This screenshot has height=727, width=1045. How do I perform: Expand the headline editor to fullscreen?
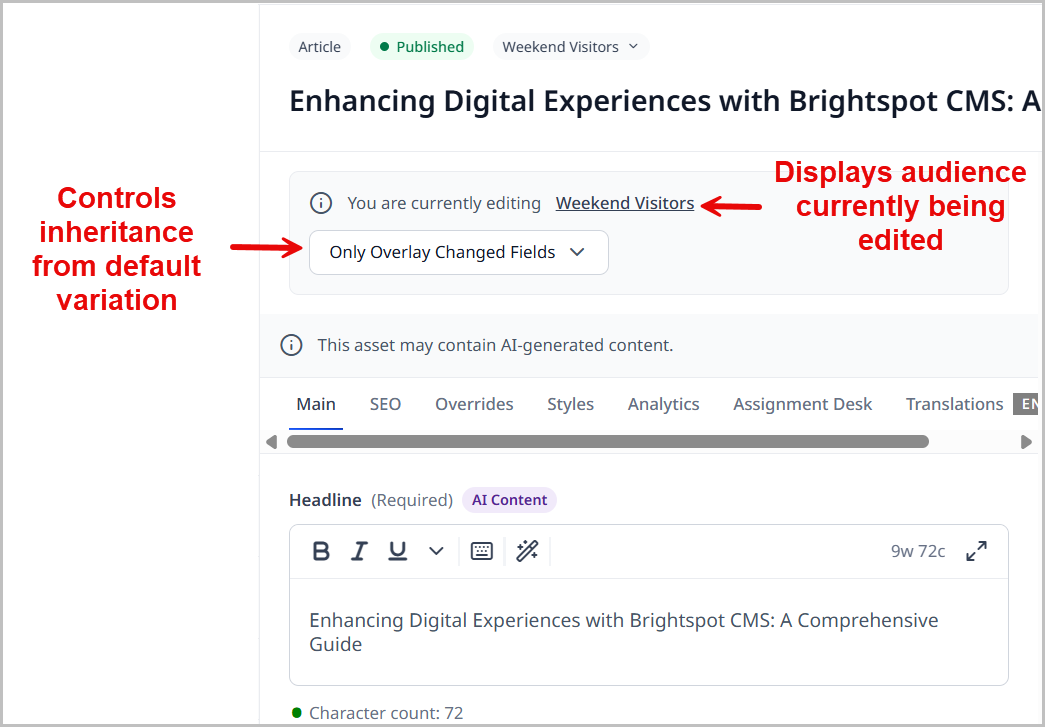976,551
